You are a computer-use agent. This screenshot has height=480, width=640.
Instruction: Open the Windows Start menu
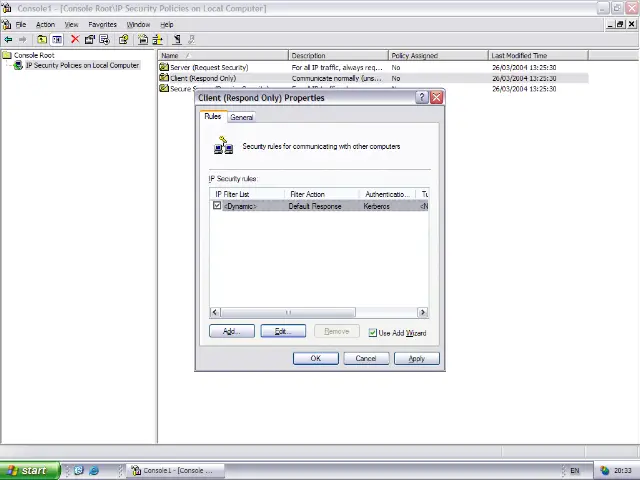[27, 470]
